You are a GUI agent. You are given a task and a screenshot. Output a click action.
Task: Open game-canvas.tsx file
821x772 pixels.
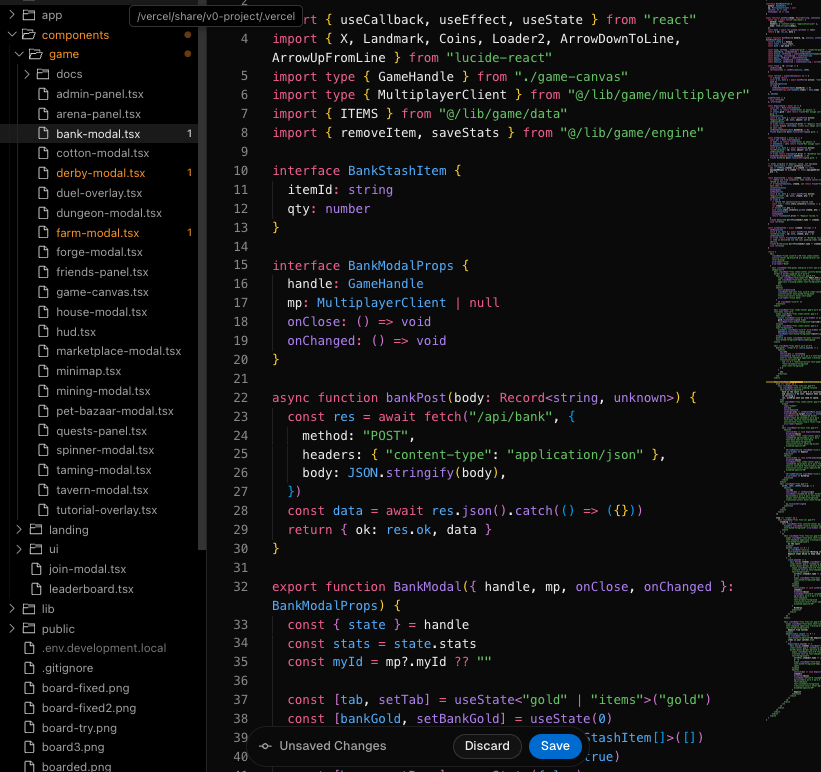click(102, 292)
